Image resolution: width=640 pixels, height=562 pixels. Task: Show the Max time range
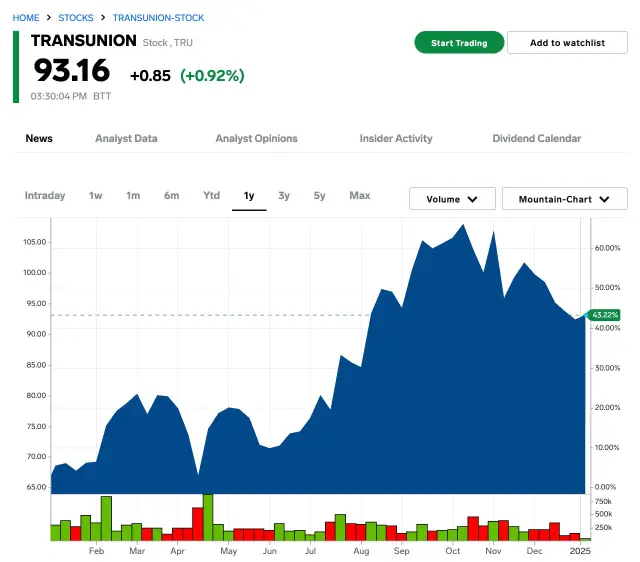pyautogui.click(x=360, y=196)
